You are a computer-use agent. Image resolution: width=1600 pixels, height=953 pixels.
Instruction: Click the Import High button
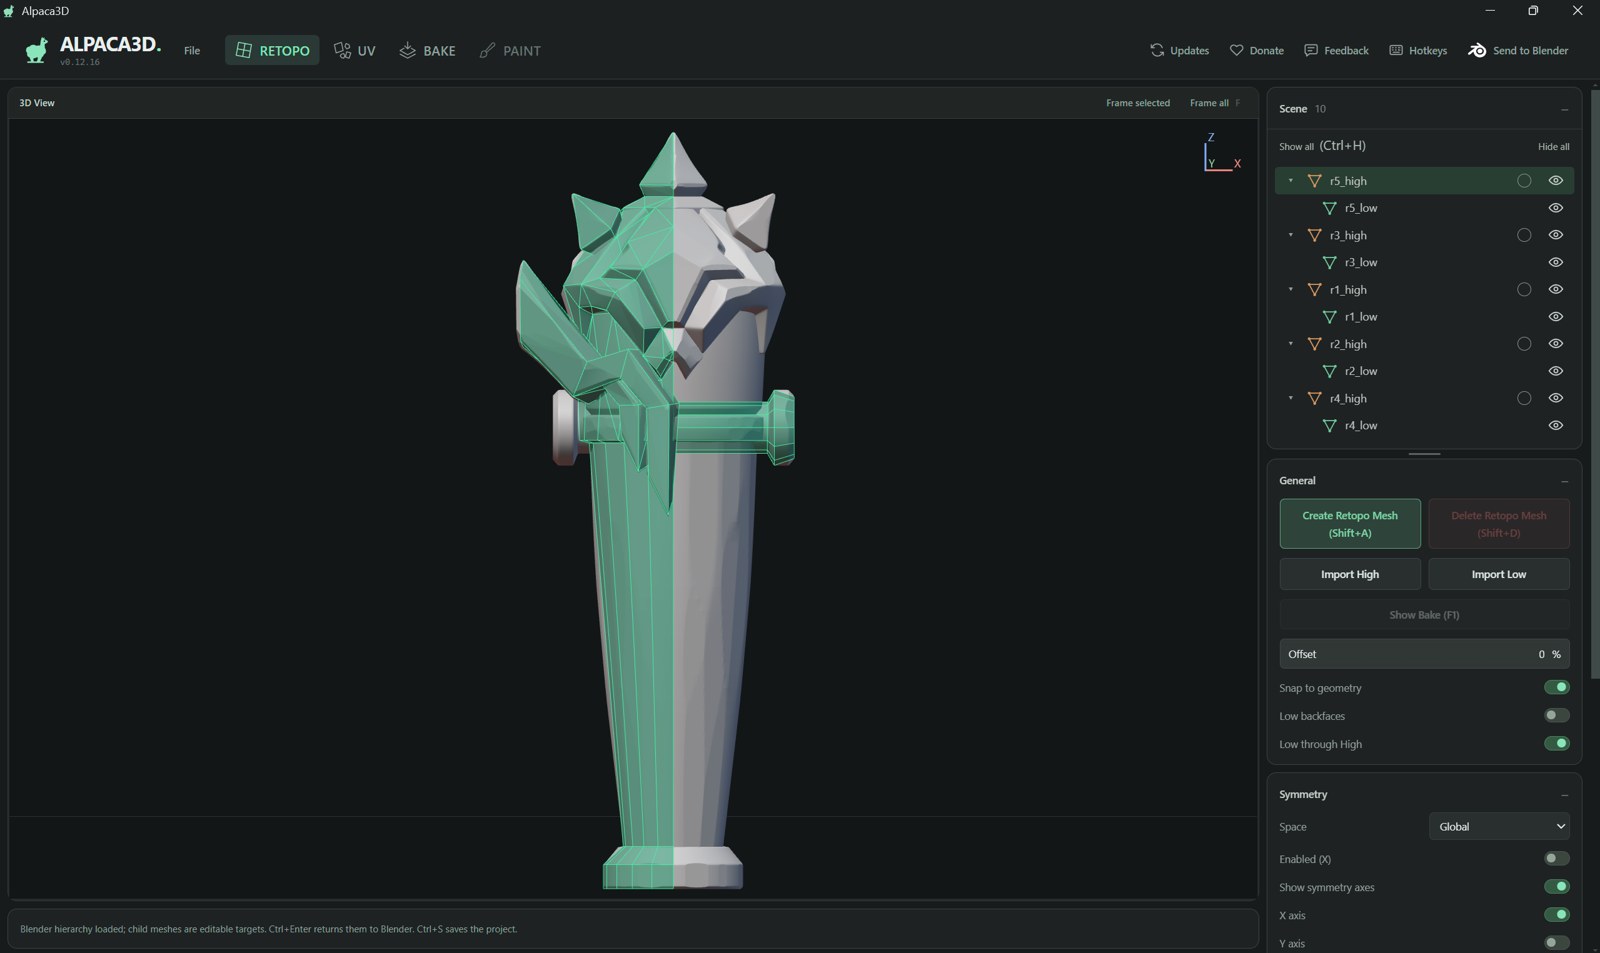pyautogui.click(x=1350, y=574)
